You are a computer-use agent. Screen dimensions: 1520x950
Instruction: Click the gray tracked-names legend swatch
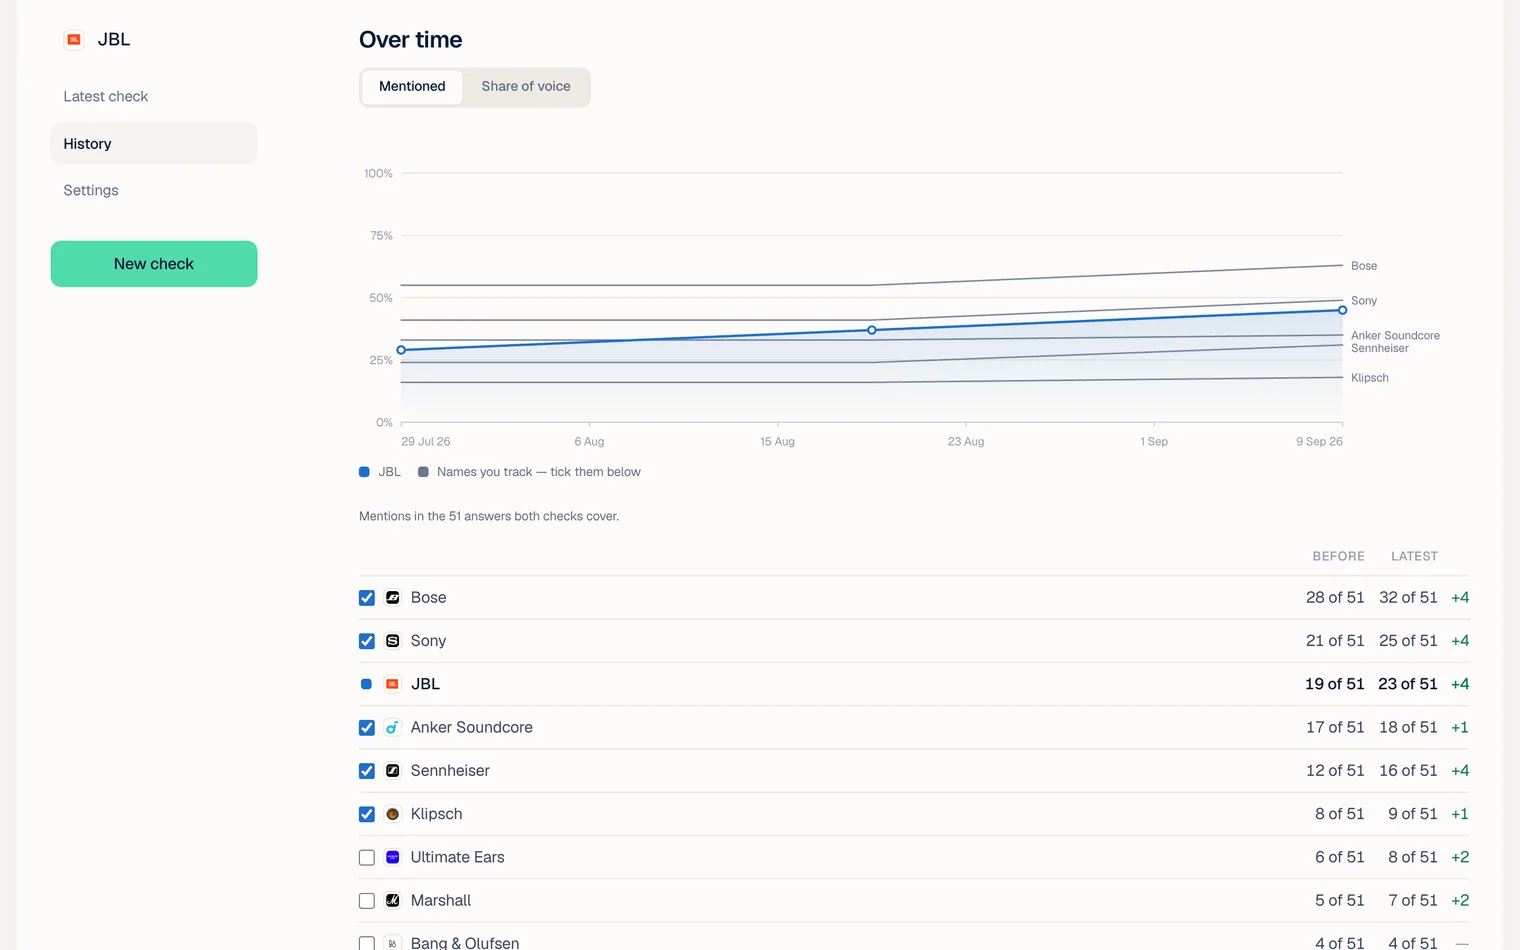[423, 472]
